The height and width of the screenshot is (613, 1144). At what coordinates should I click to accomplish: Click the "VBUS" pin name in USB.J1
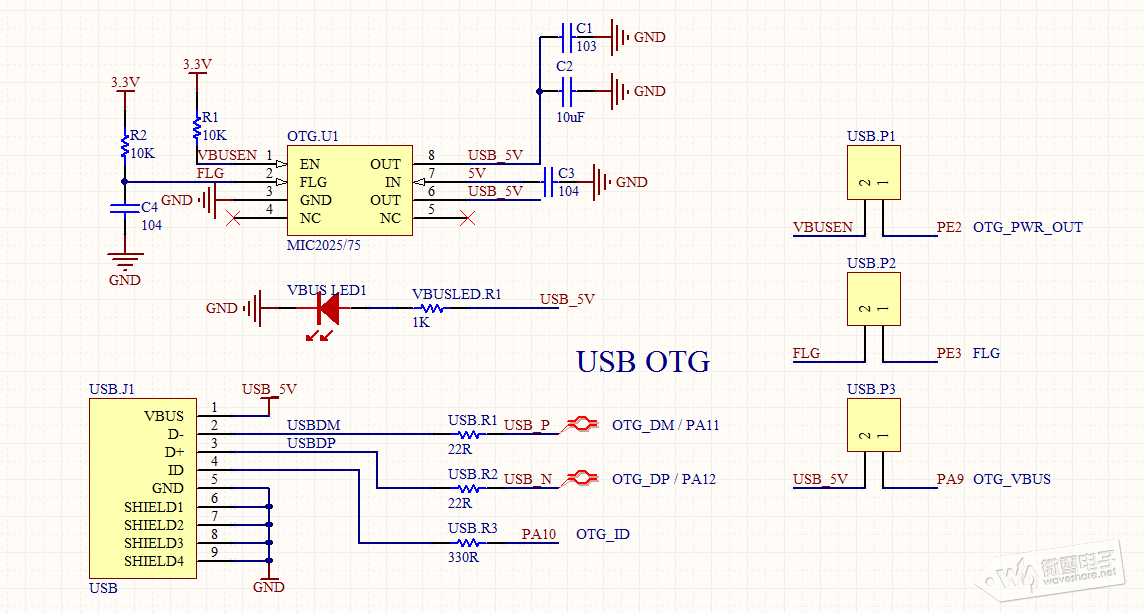[x=164, y=416]
